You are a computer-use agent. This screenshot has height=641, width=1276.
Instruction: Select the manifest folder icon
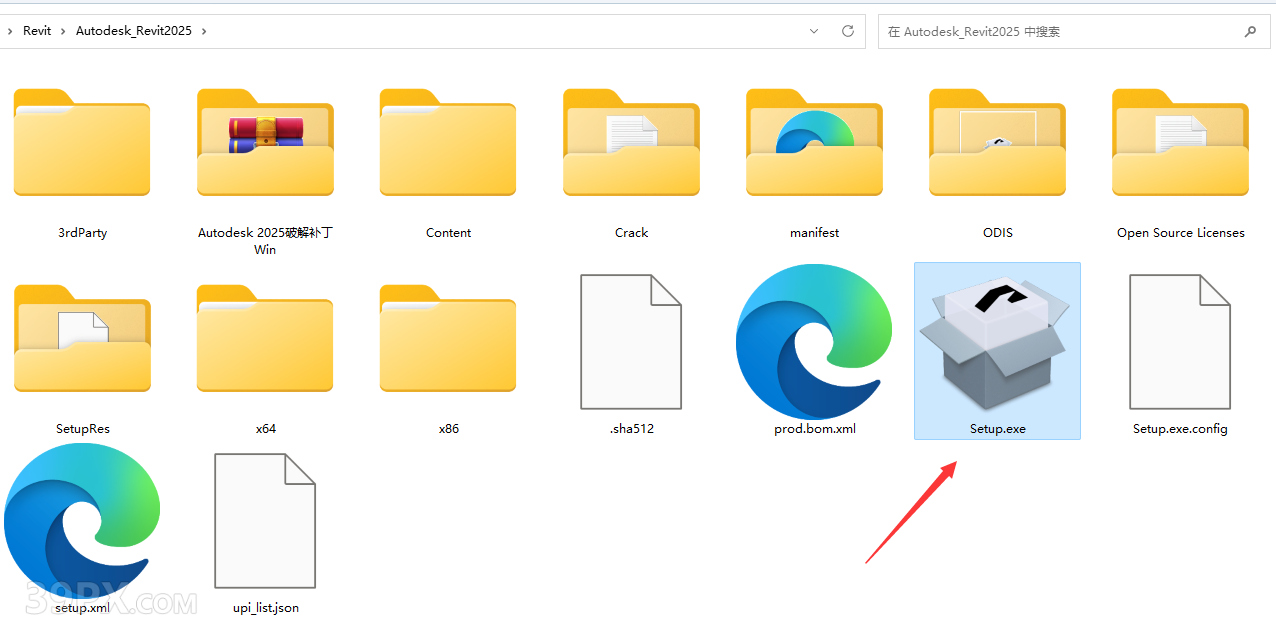click(x=814, y=143)
